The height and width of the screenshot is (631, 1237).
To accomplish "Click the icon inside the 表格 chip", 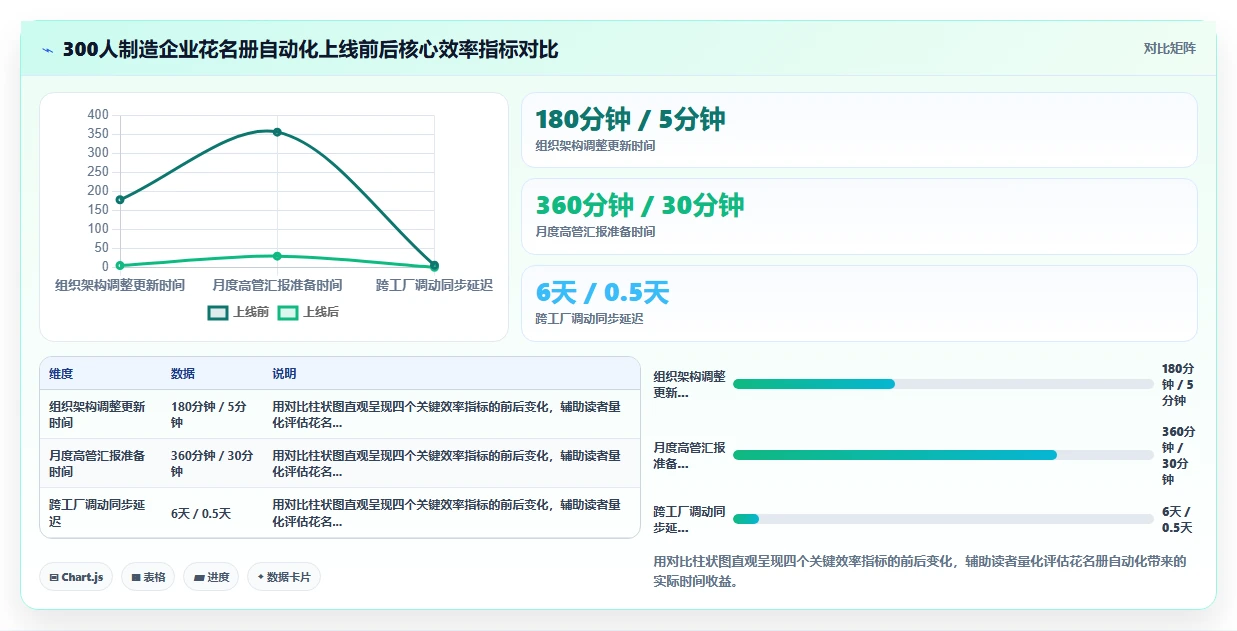I will 136,577.
